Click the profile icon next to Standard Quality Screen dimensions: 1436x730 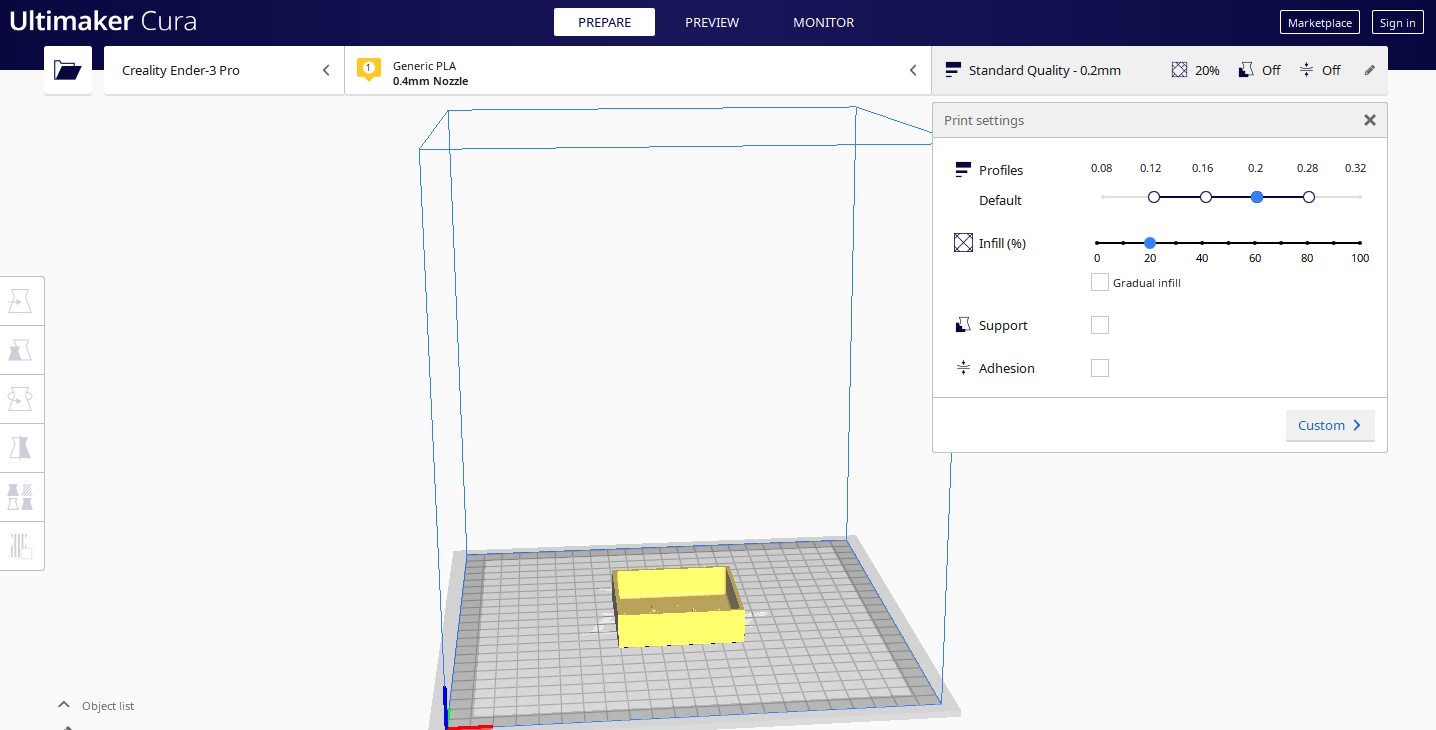pos(953,70)
